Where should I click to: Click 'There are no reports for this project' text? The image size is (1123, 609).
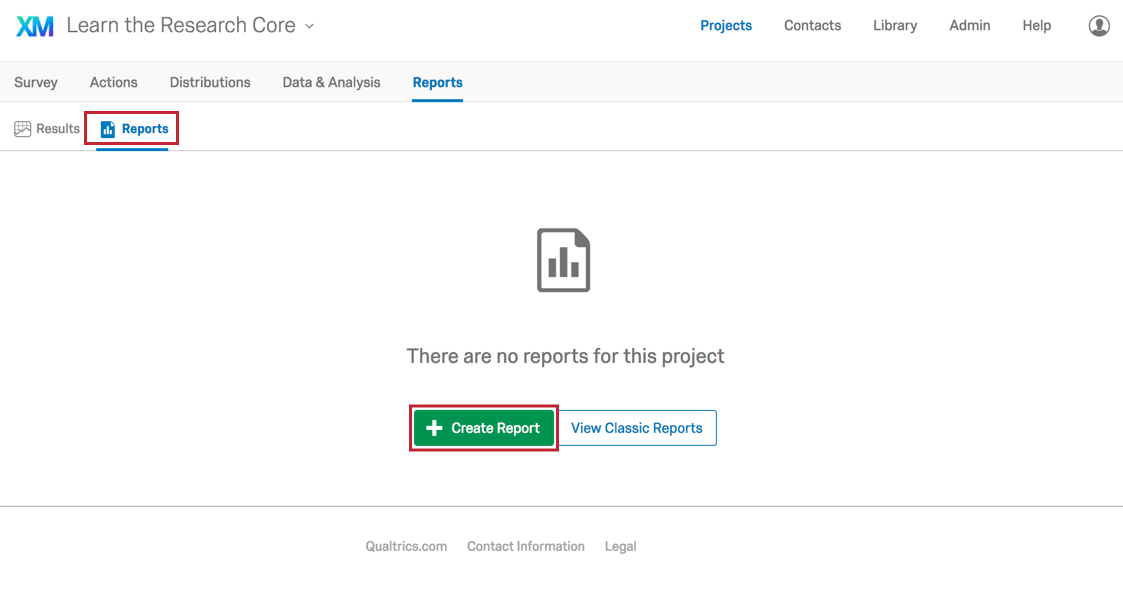click(x=565, y=356)
